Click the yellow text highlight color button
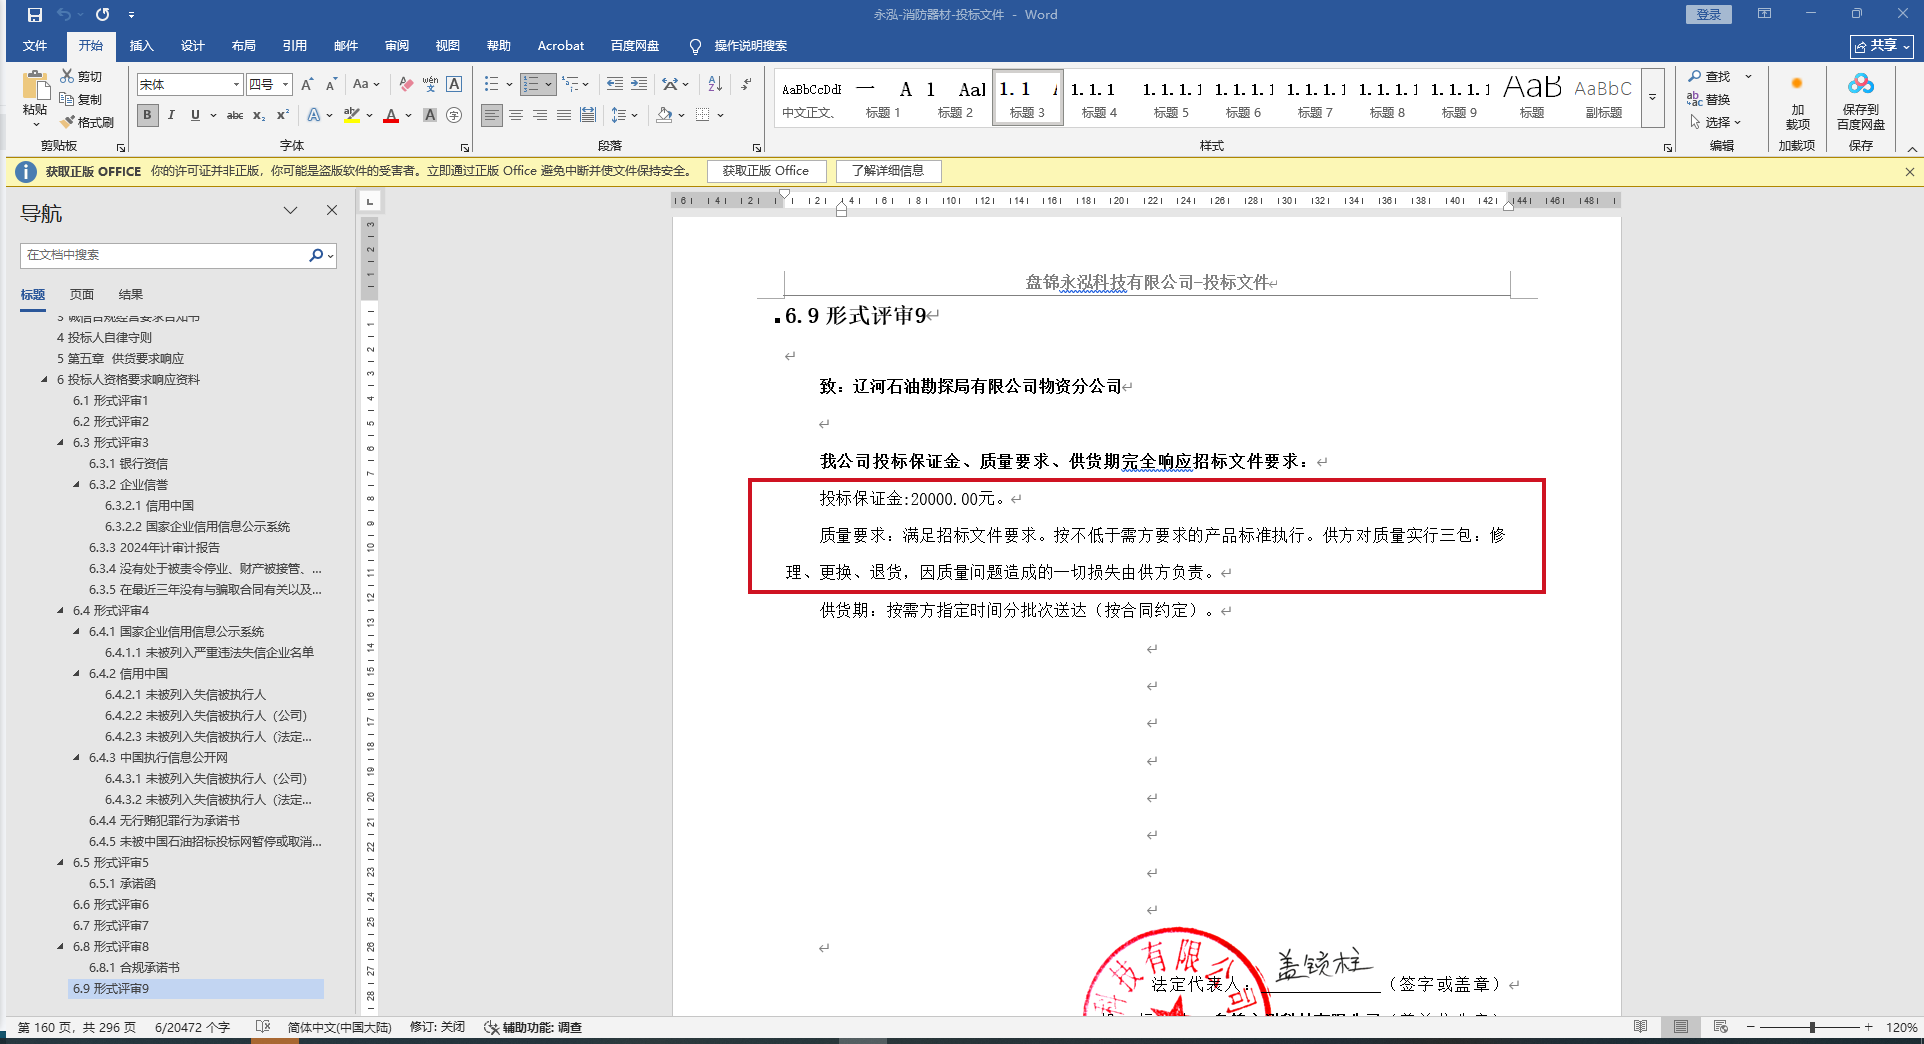The width and height of the screenshot is (1924, 1044). pyautogui.click(x=351, y=115)
